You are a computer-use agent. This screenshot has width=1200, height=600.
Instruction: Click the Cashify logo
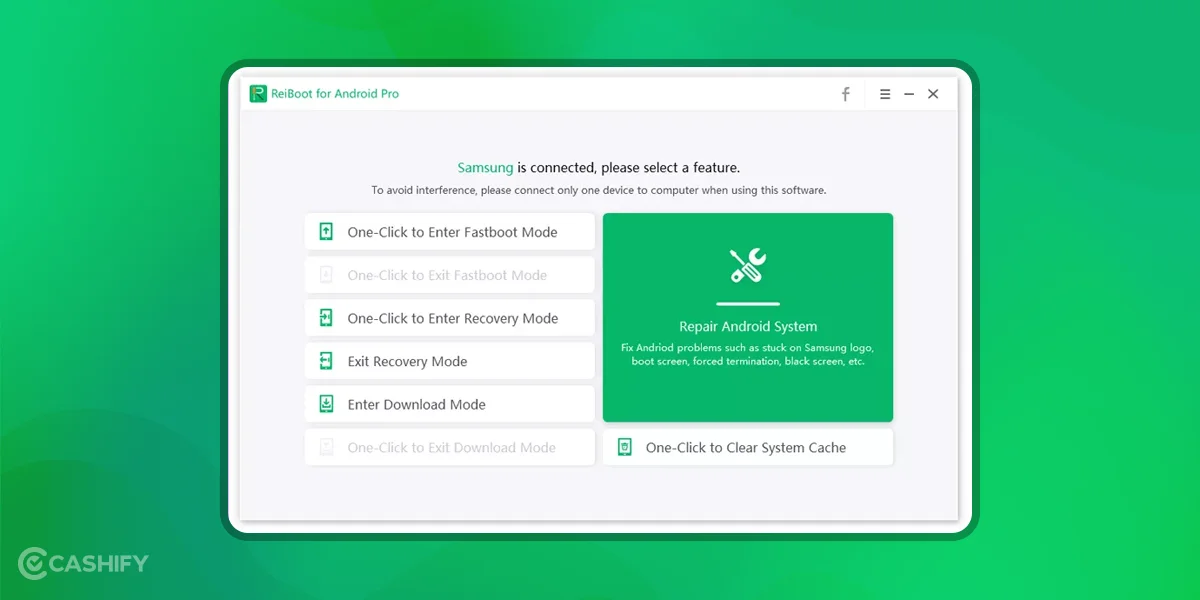pos(81,563)
